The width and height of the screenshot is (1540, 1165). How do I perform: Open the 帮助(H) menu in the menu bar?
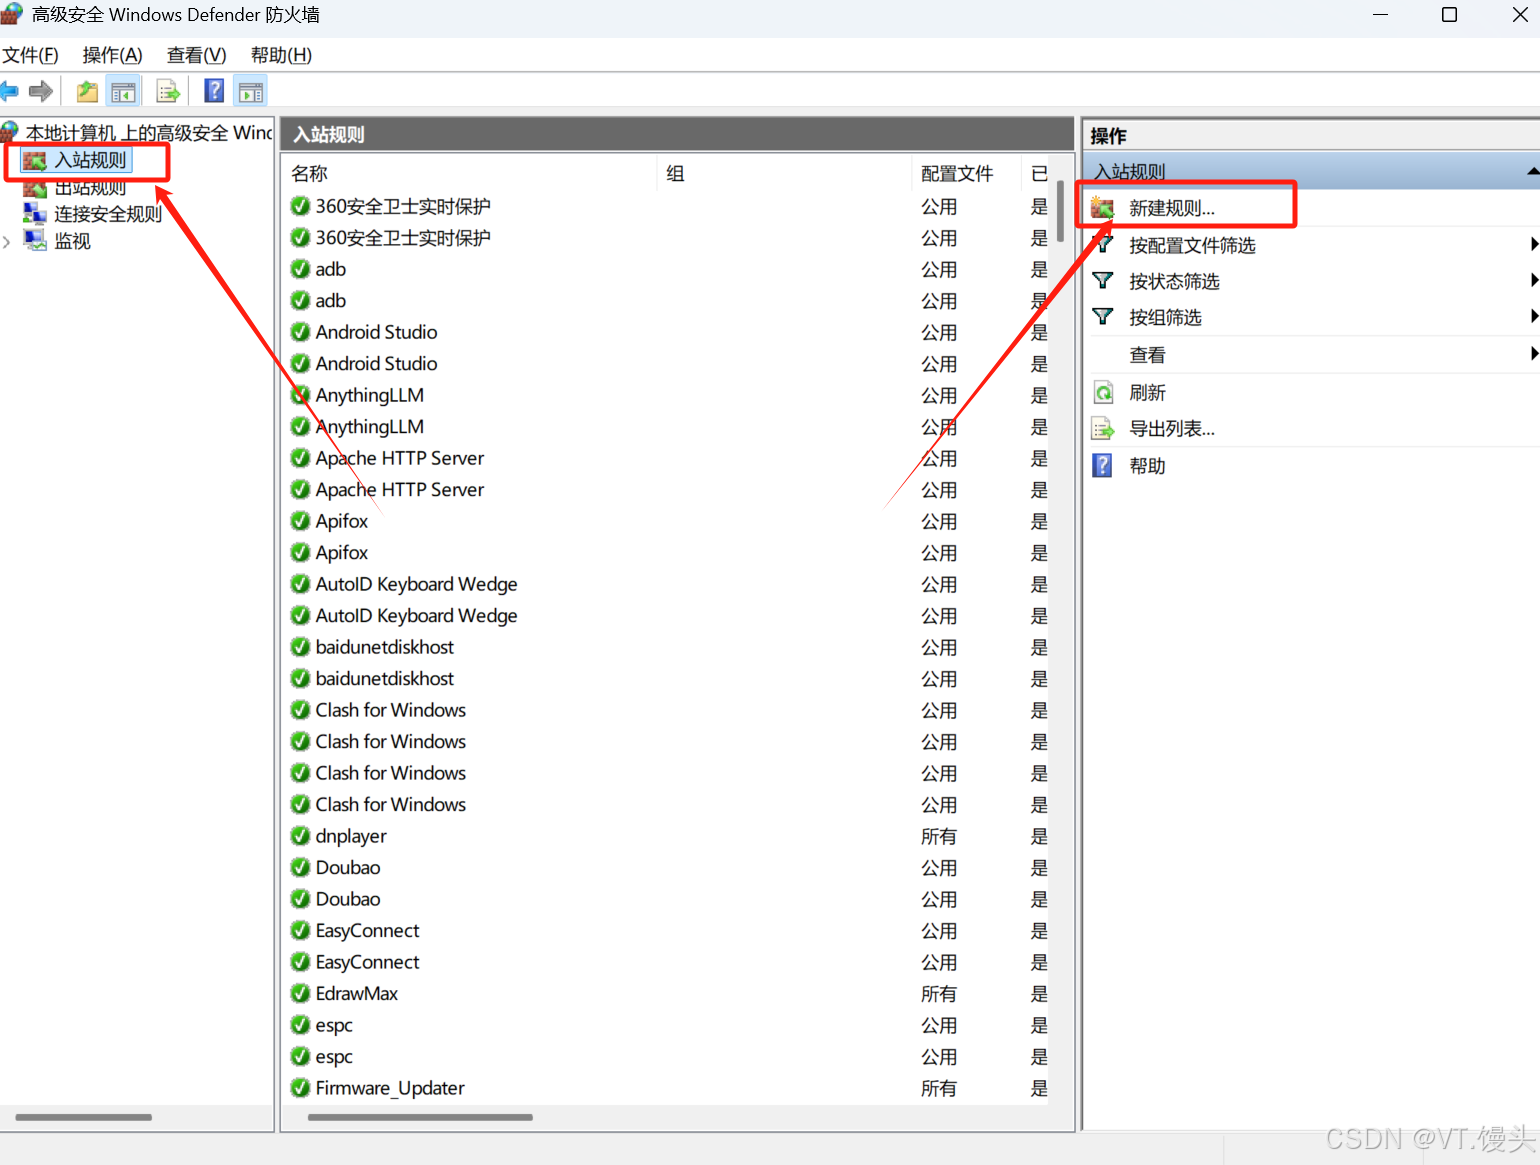click(281, 55)
